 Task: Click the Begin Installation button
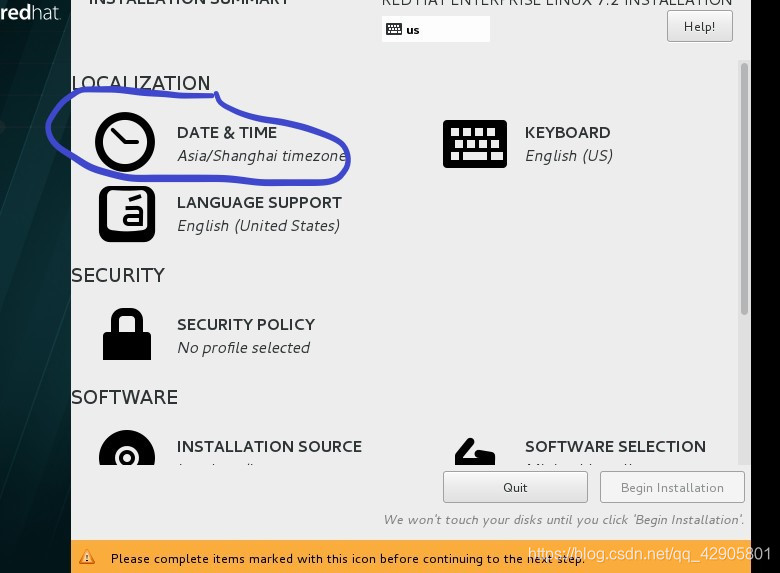672,487
